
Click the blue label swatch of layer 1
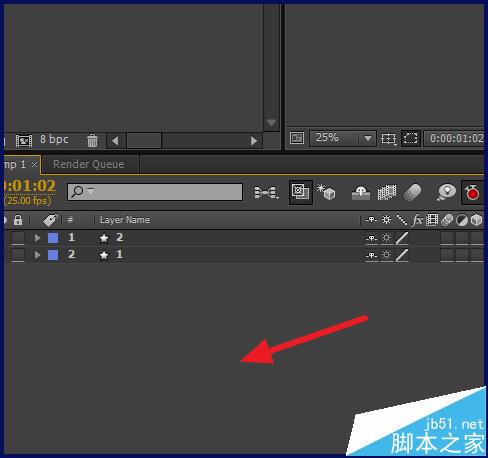click(53, 238)
